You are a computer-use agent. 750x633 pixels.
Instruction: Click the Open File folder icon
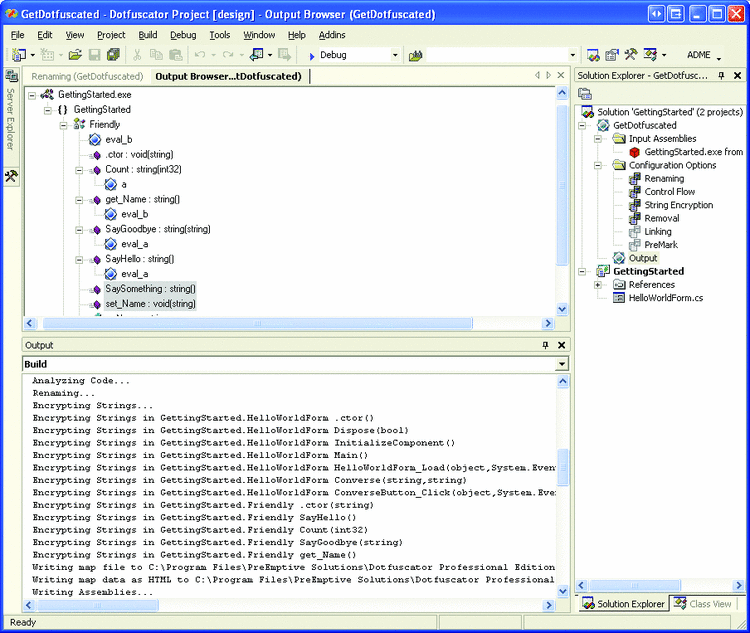75,55
